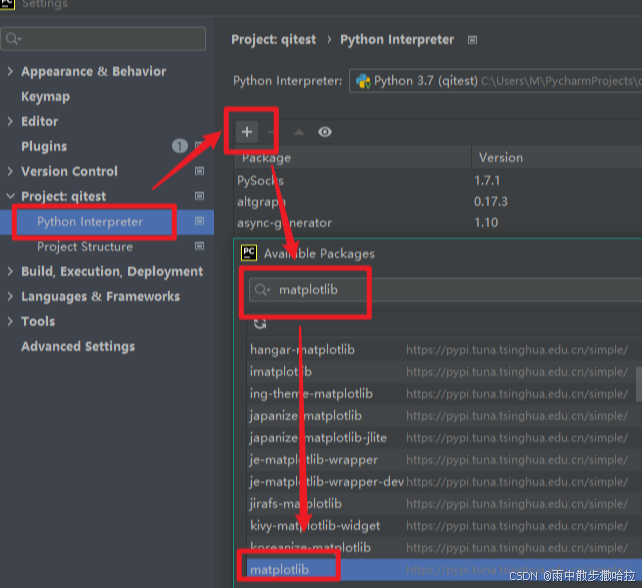Click the search icon in Available Packages field
642x588 pixels.
262,290
